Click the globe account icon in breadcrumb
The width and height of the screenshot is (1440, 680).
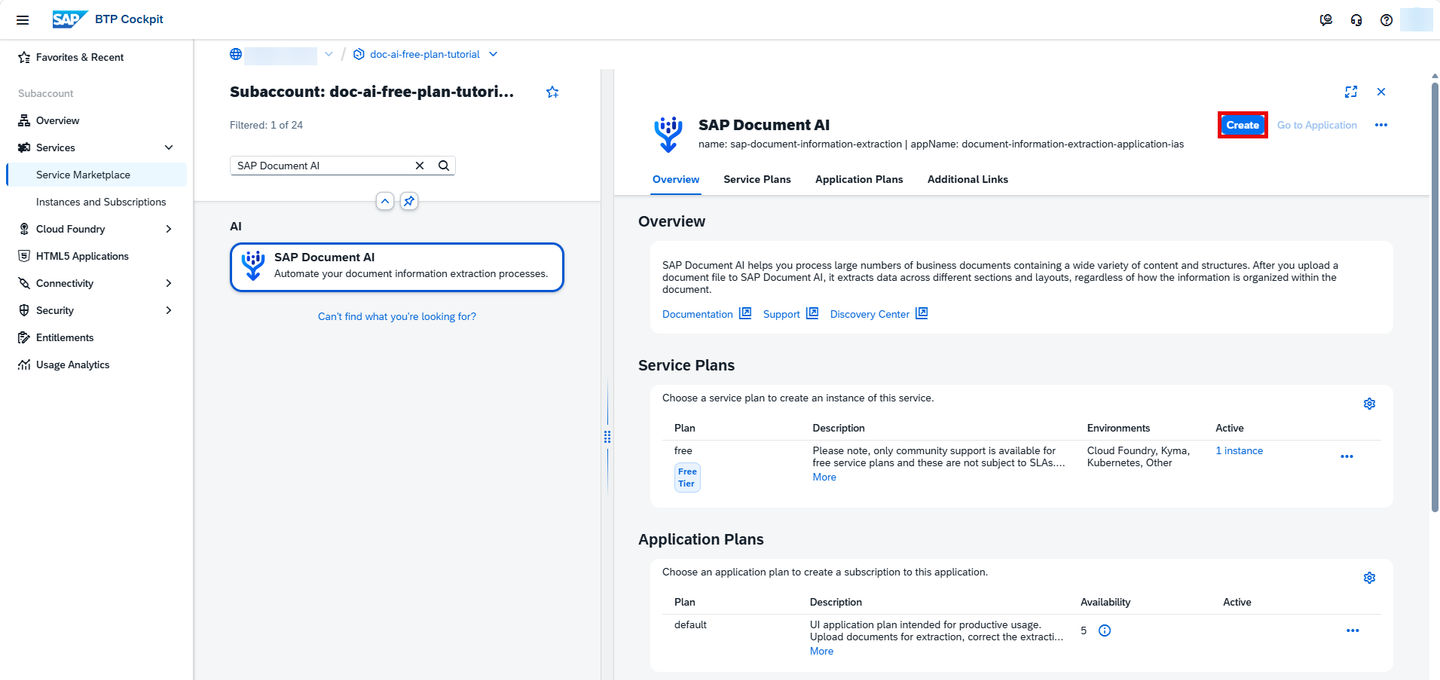coord(236,54)
